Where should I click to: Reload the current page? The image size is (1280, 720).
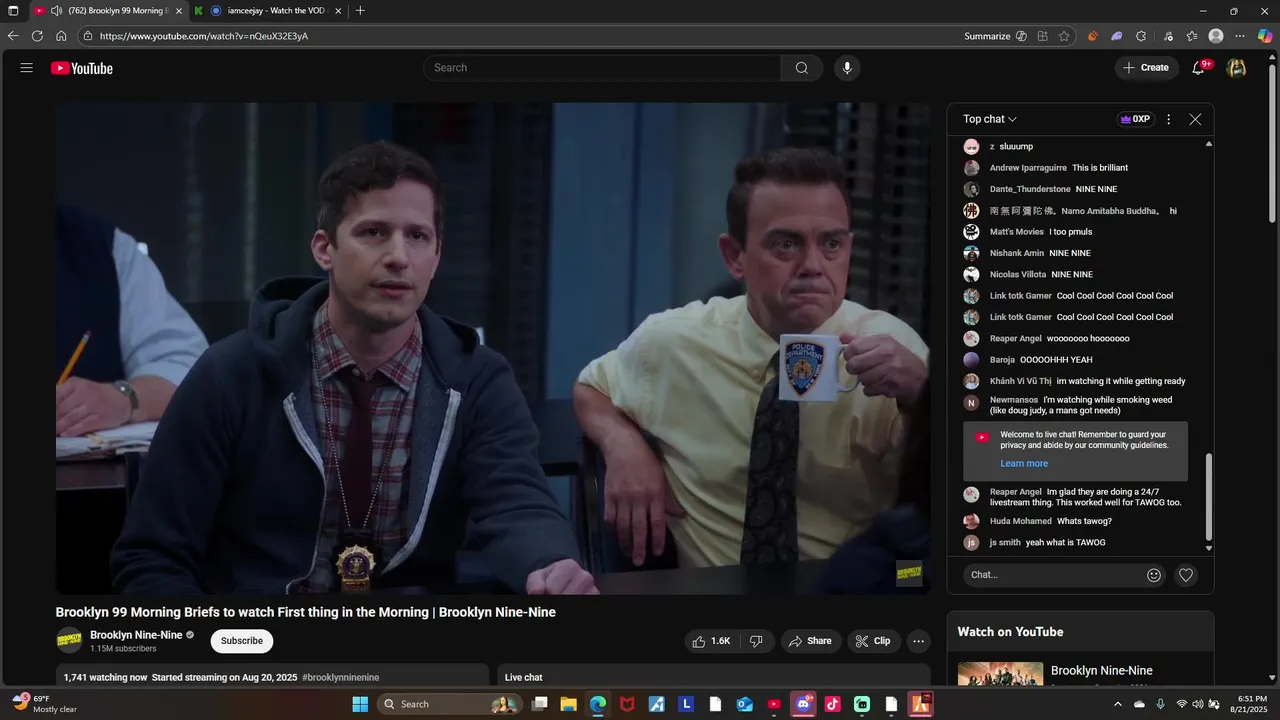(37, 36)
